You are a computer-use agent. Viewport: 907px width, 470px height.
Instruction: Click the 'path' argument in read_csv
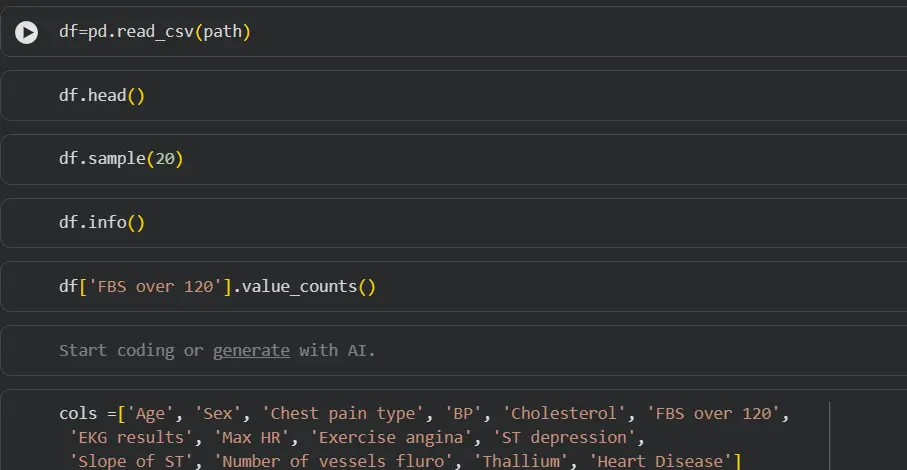point(222,32)
